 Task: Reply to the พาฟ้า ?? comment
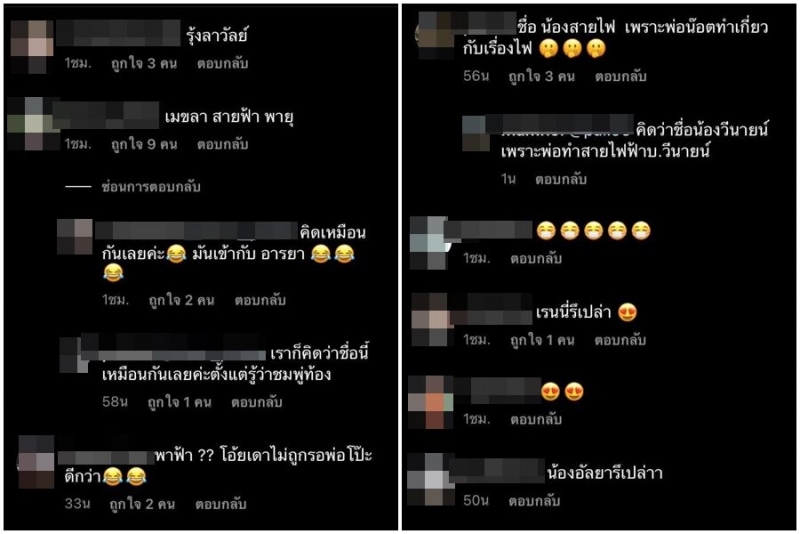coord(220,504)
